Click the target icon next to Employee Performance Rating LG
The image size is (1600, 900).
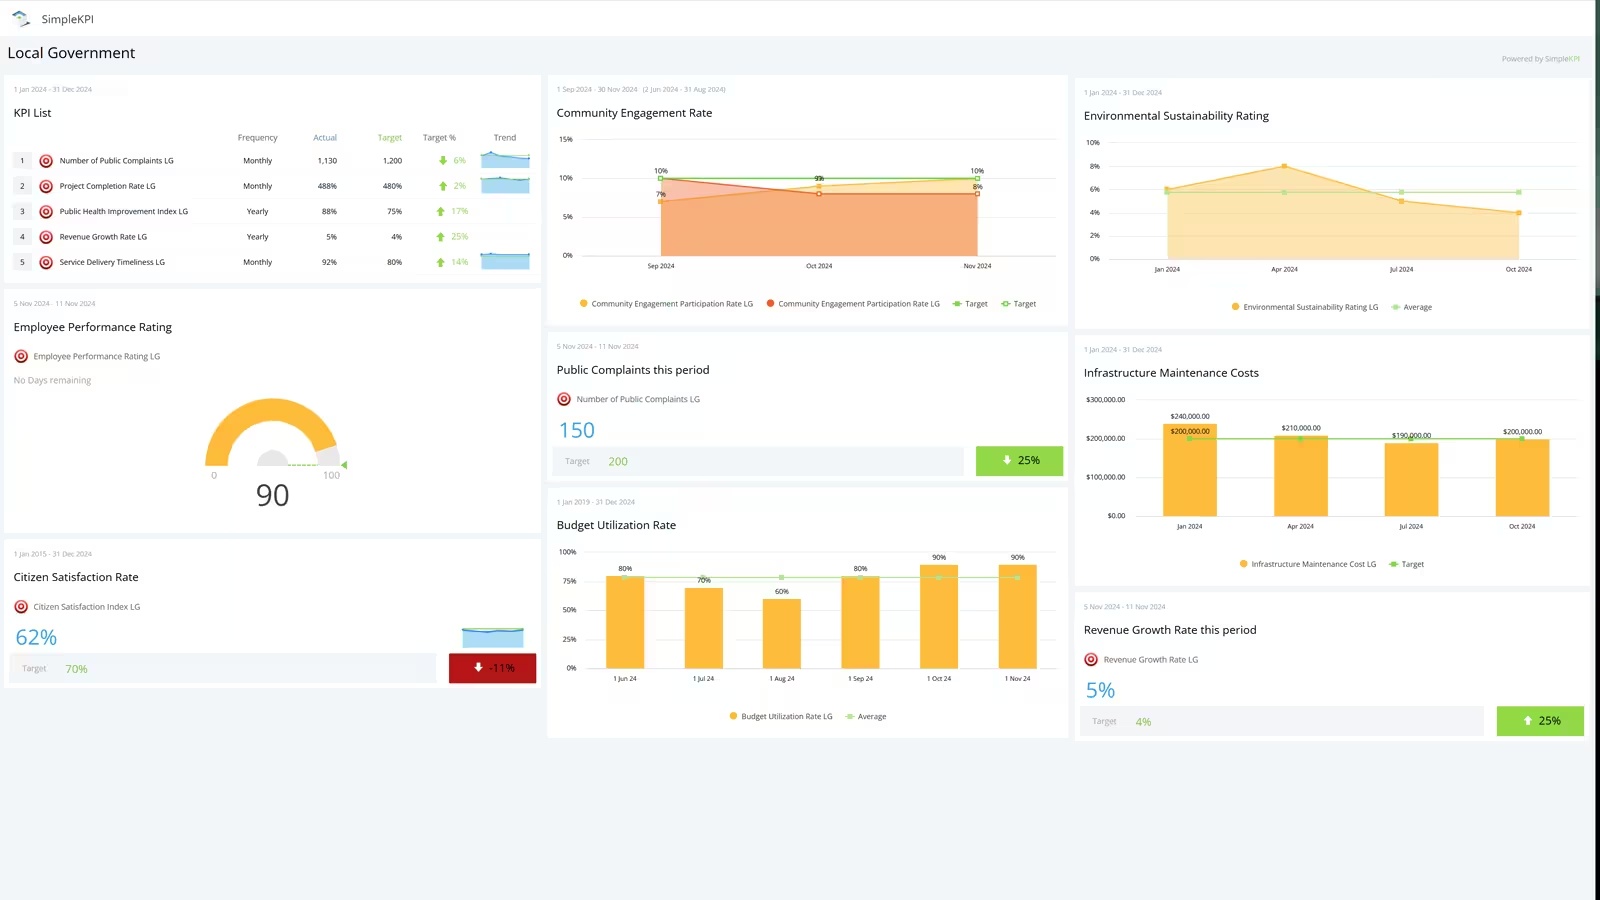pyautogui.click(x=21, y=356)
